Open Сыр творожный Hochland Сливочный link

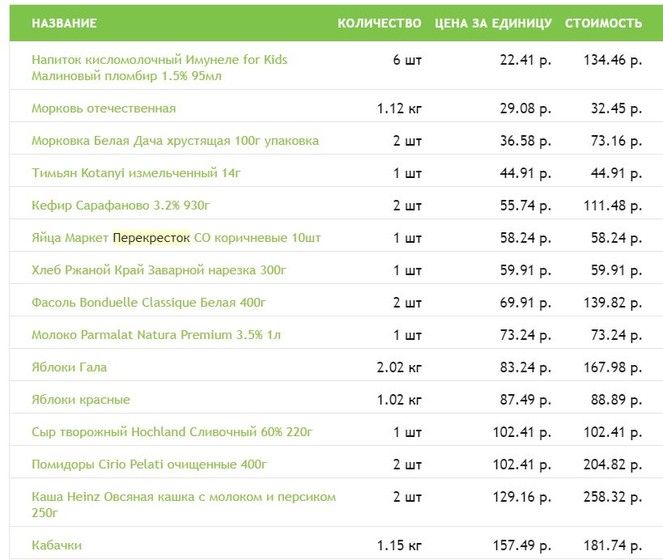pyautogui.click(x=172, y=432)
